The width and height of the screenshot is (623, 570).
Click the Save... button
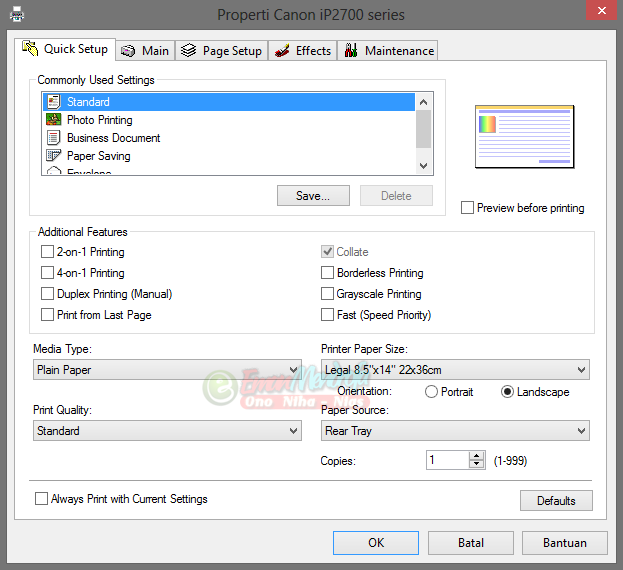[313, 195]
